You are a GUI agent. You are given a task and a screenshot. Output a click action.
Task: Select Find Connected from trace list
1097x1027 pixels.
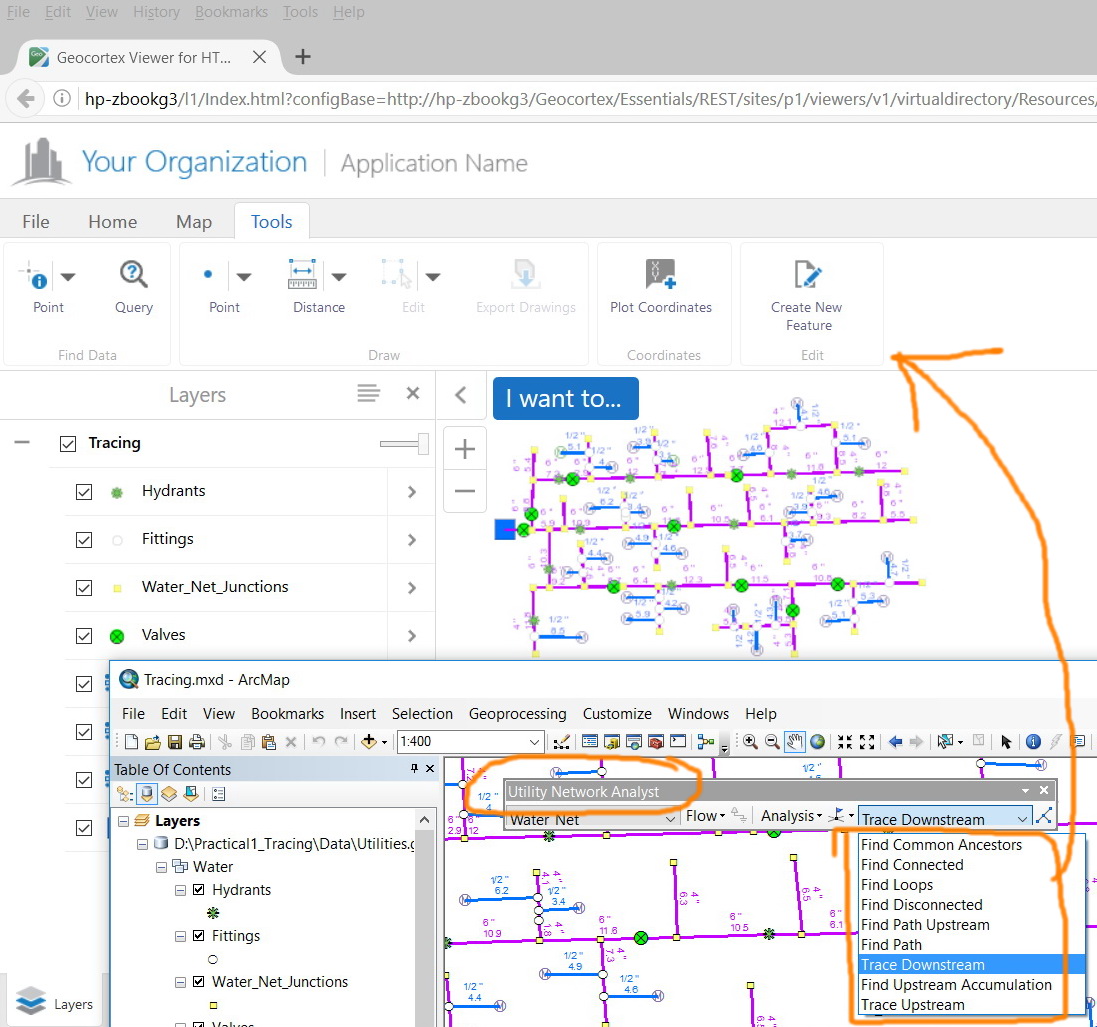(912, 865)
